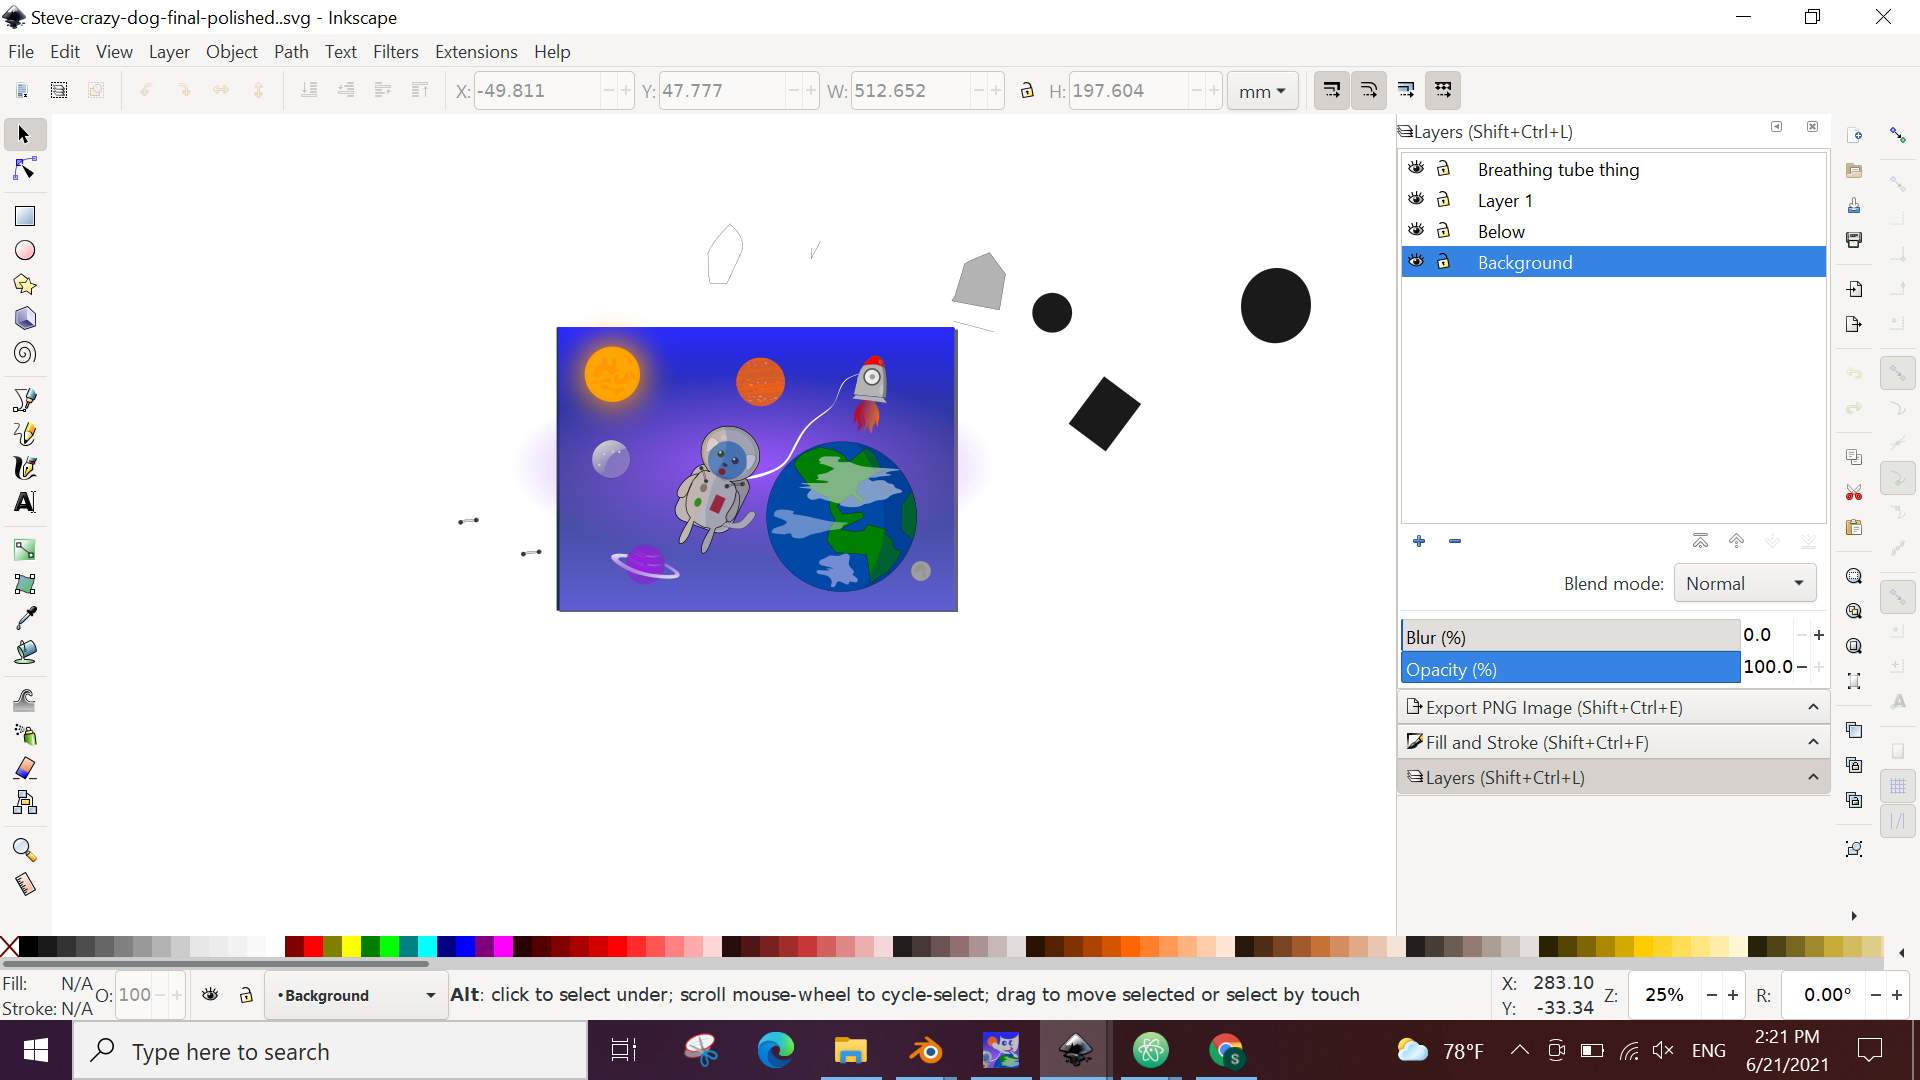
Task: Add a new layer with plus button
Action: point(1419,541)
